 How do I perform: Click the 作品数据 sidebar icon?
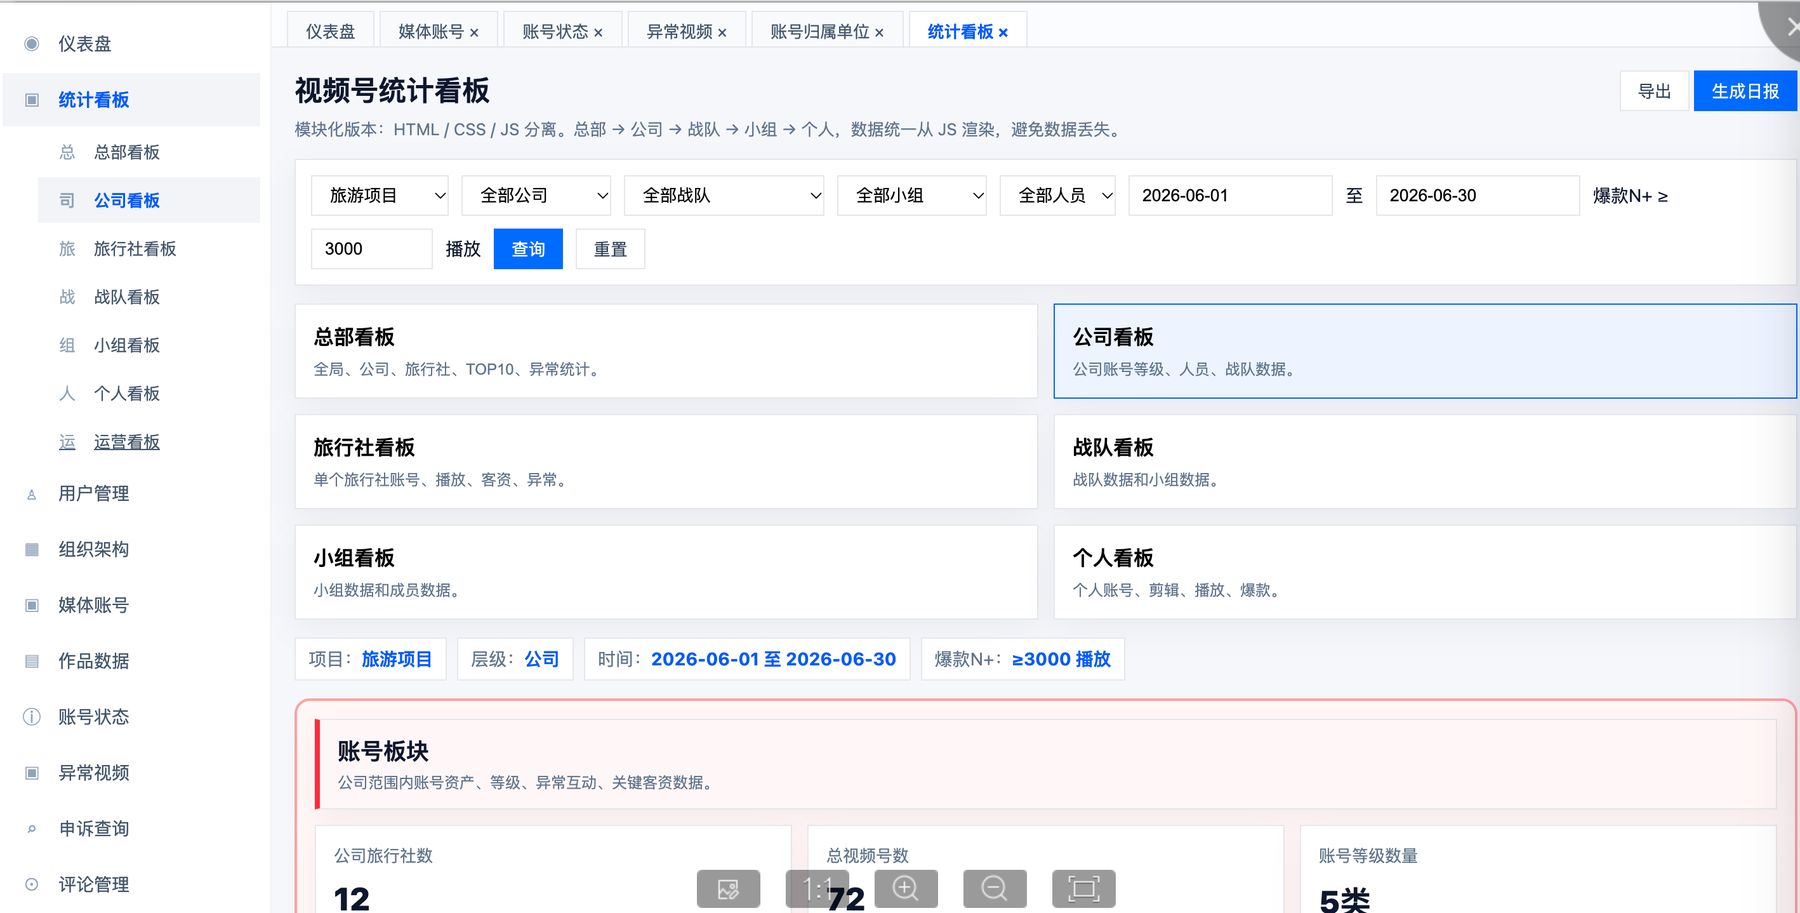pyautogui.click(x=32, y=661)
